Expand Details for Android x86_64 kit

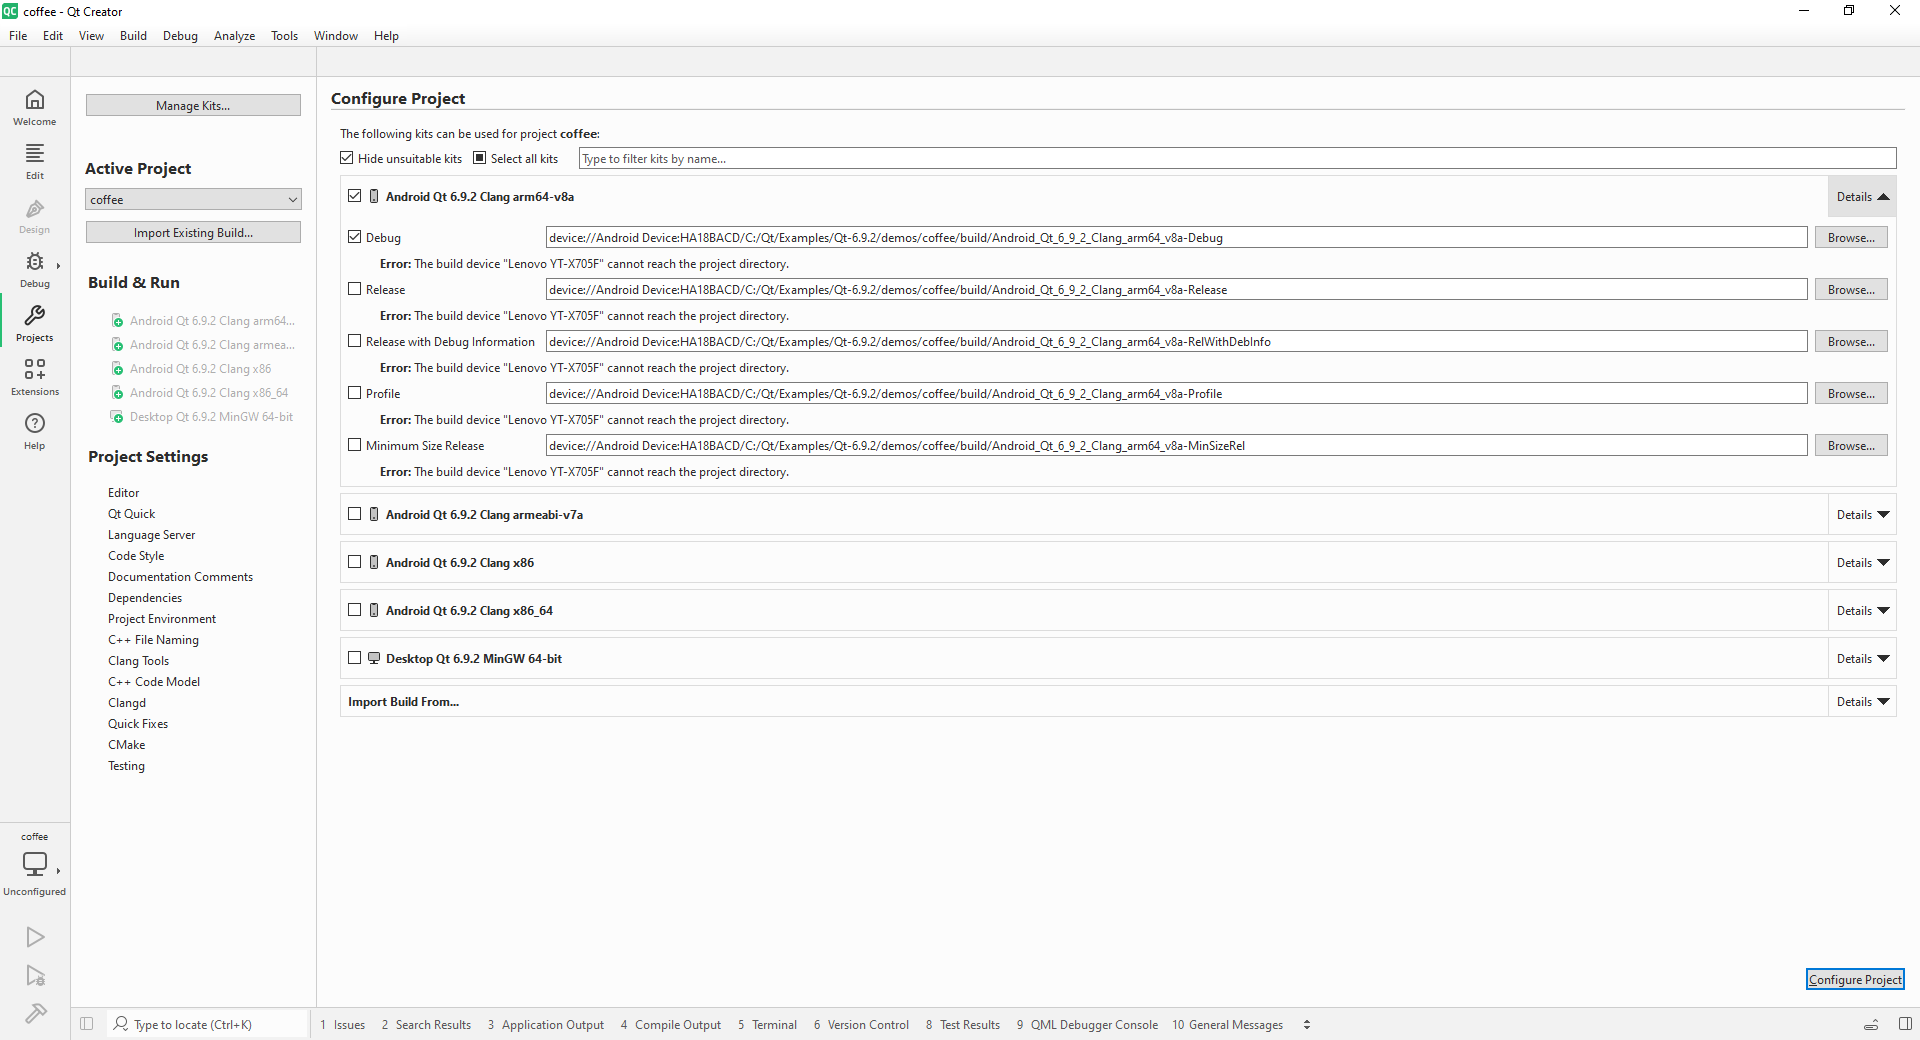pyautogui.click(x=1862, y=611)
